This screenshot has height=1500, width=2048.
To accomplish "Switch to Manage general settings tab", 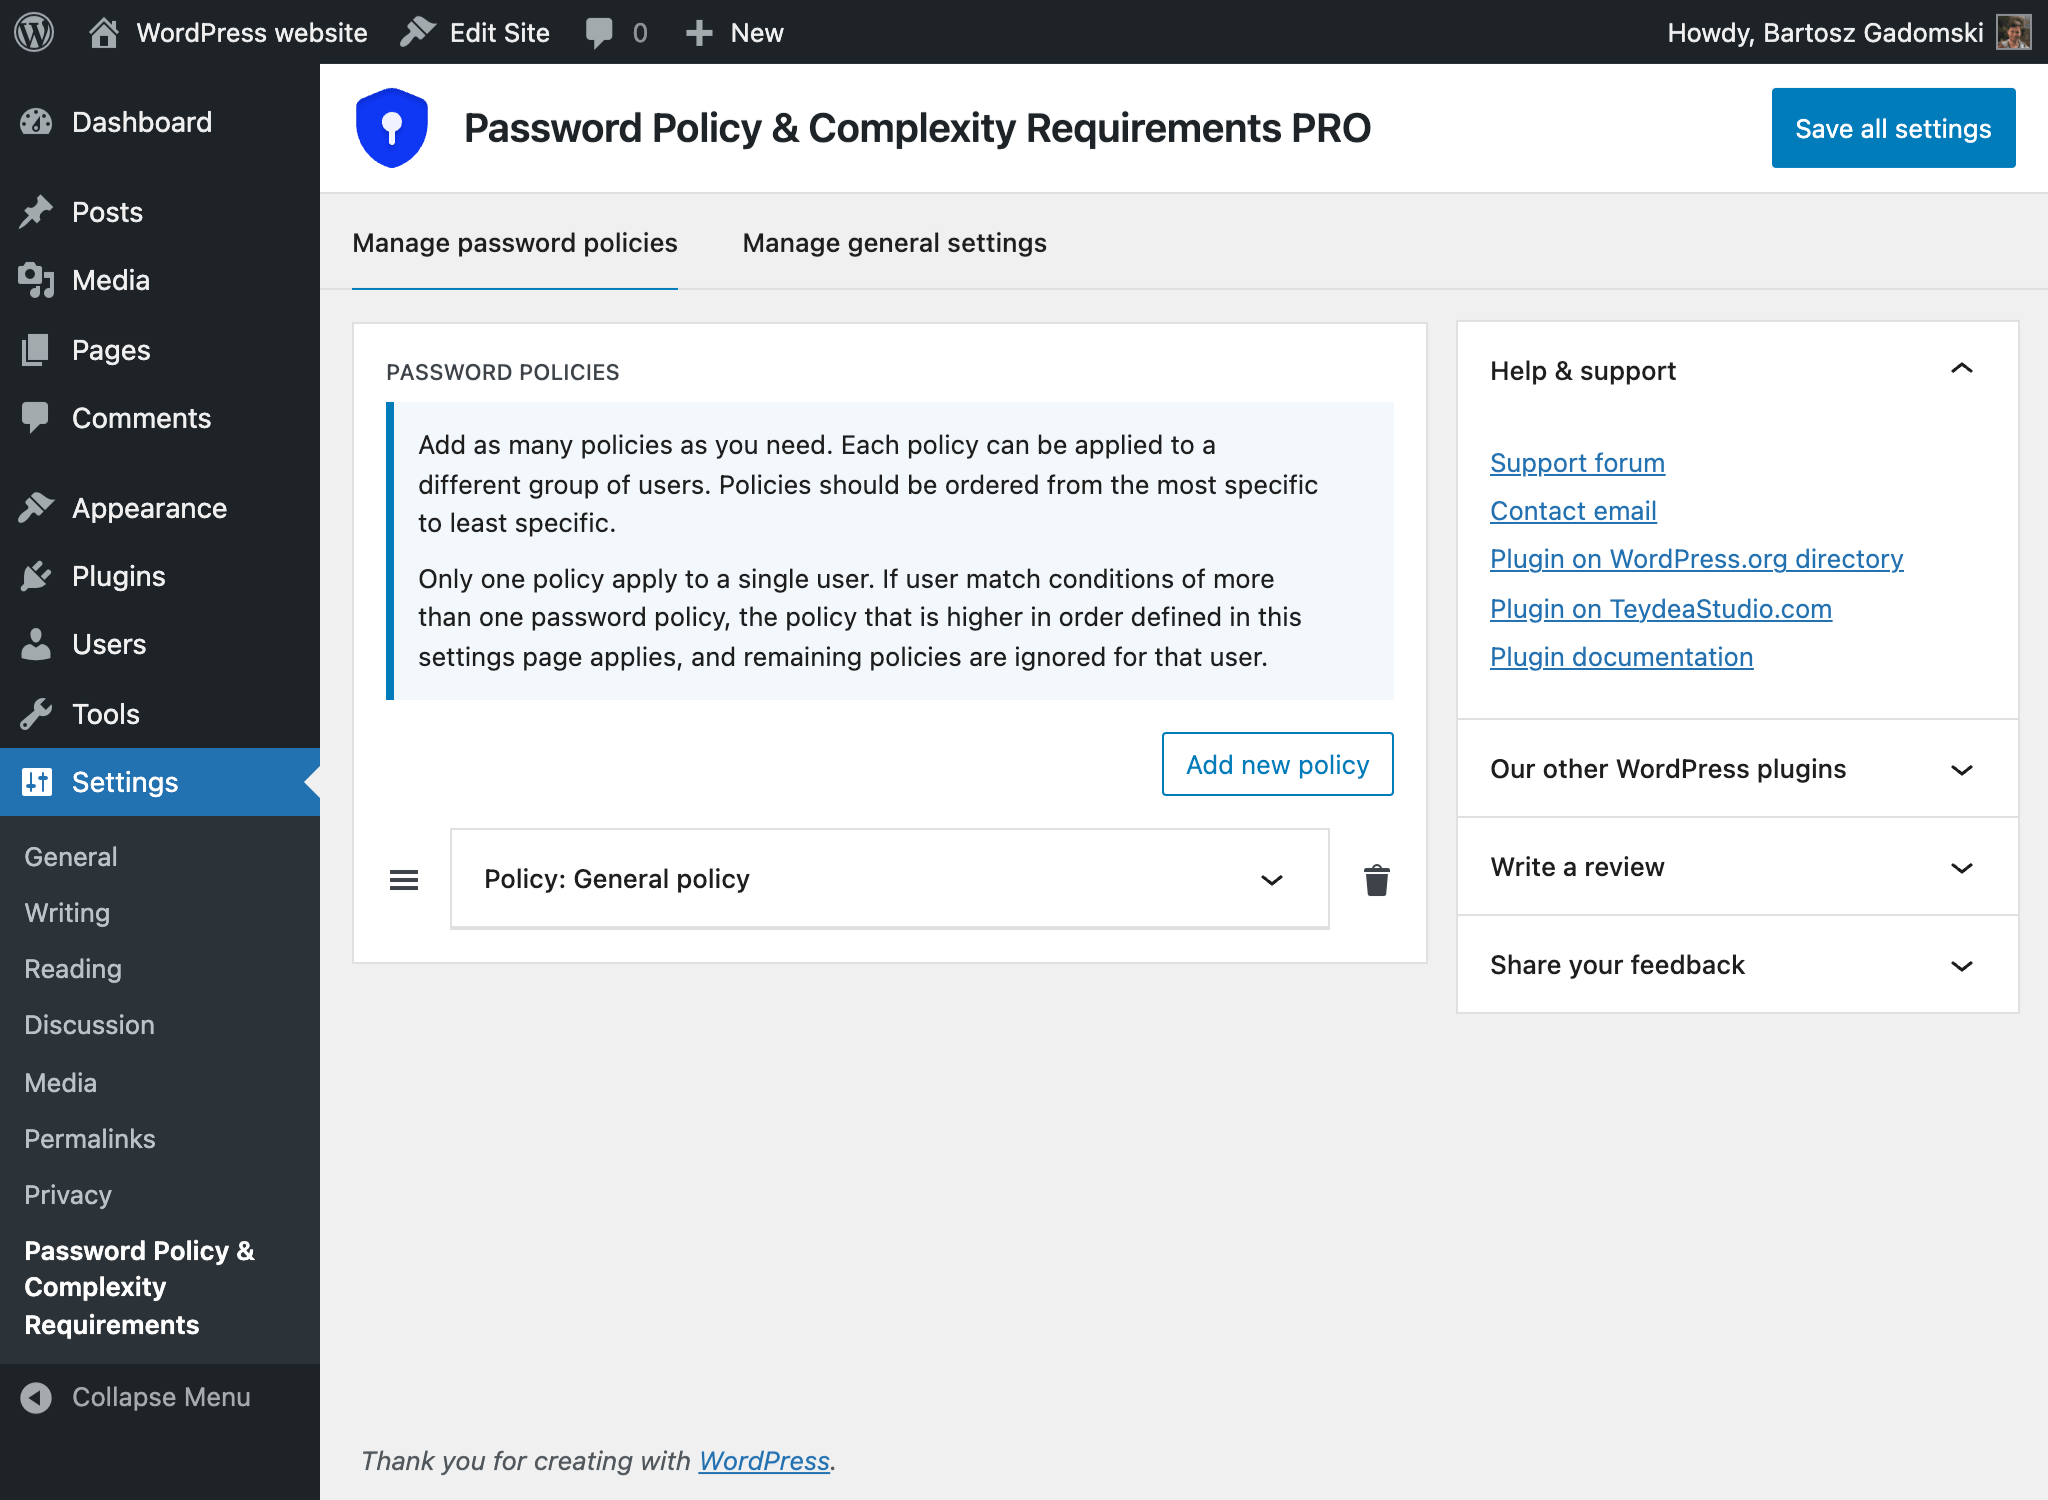I will (x=895, y=243).
